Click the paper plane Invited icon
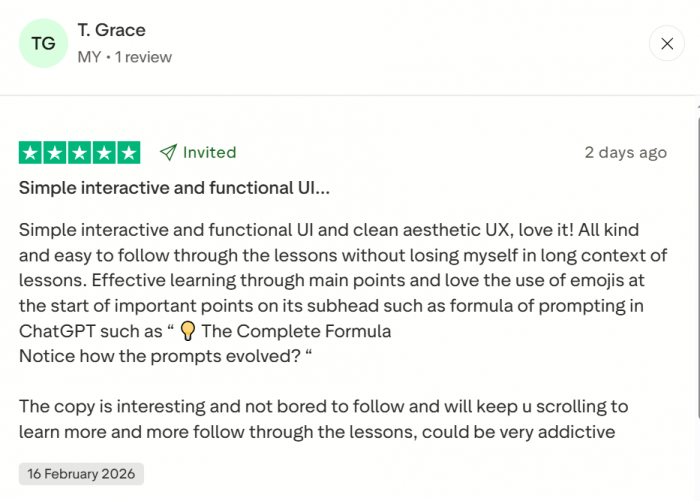This screenshot has width=700, height=501. pyautogui.click(x=168, y=153)
